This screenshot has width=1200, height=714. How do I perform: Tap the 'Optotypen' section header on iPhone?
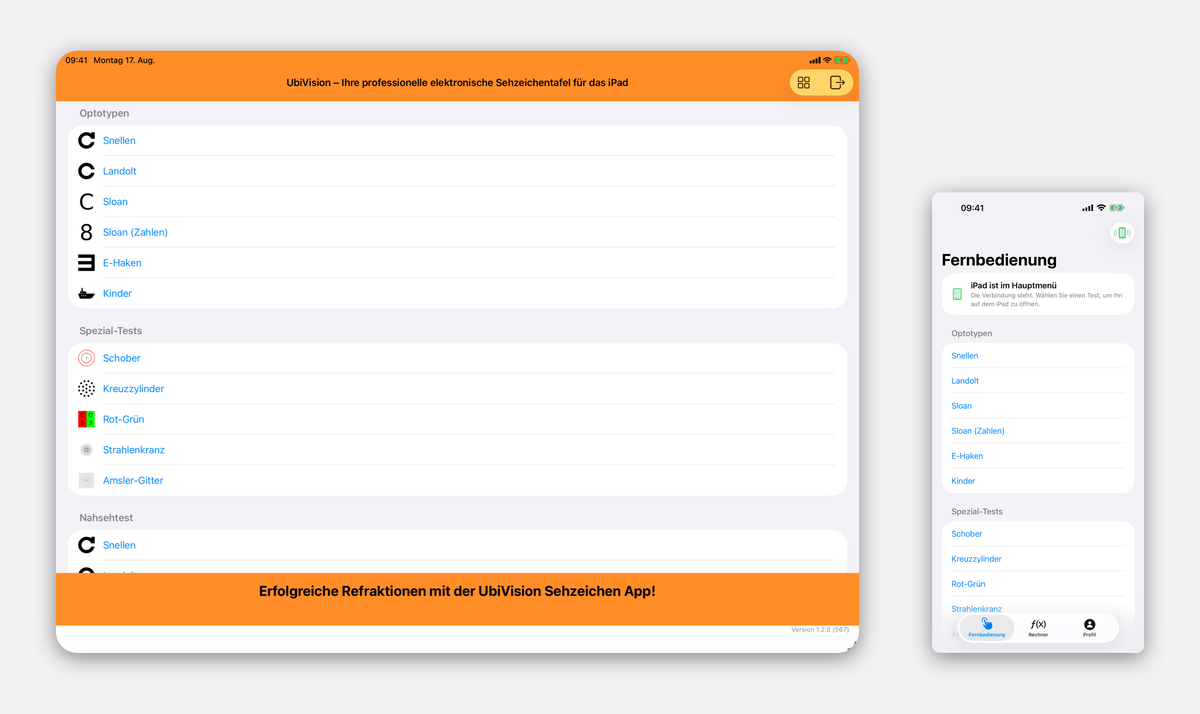[x=972, y=333]
